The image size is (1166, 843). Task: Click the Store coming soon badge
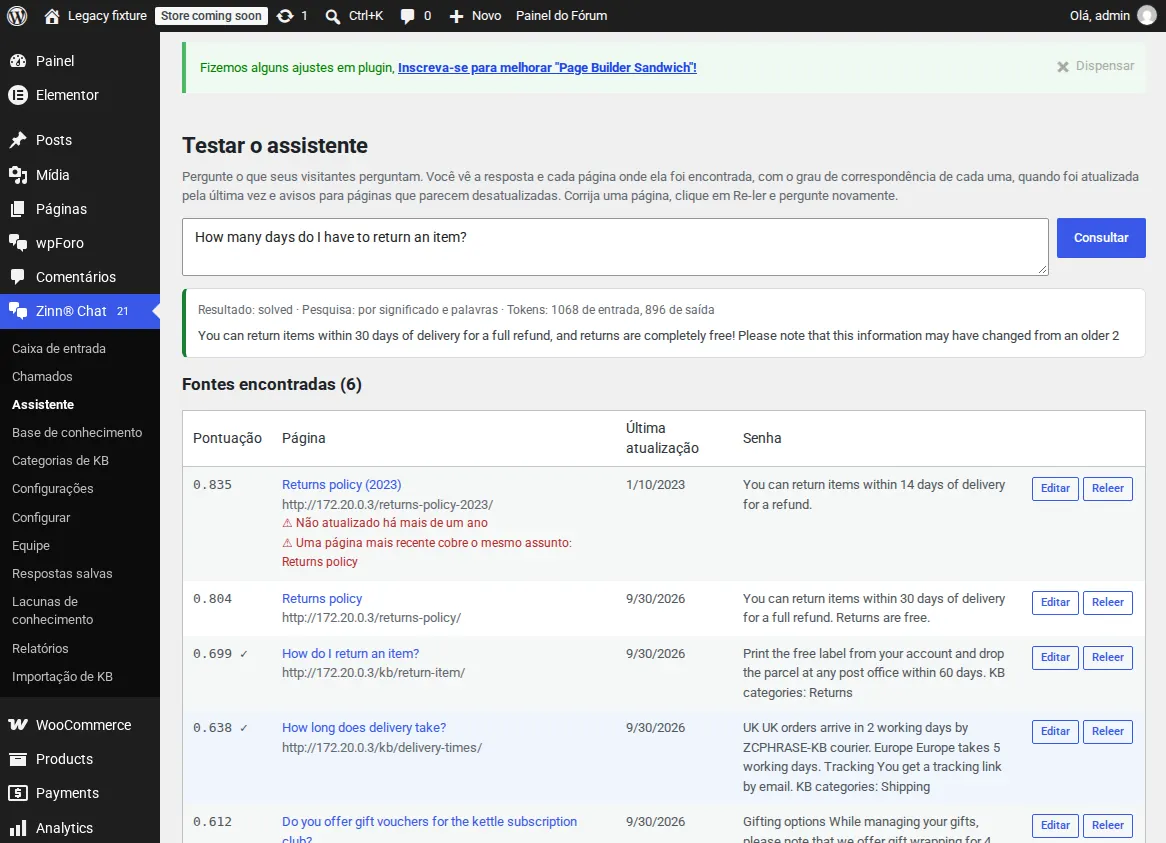[211, 16]
